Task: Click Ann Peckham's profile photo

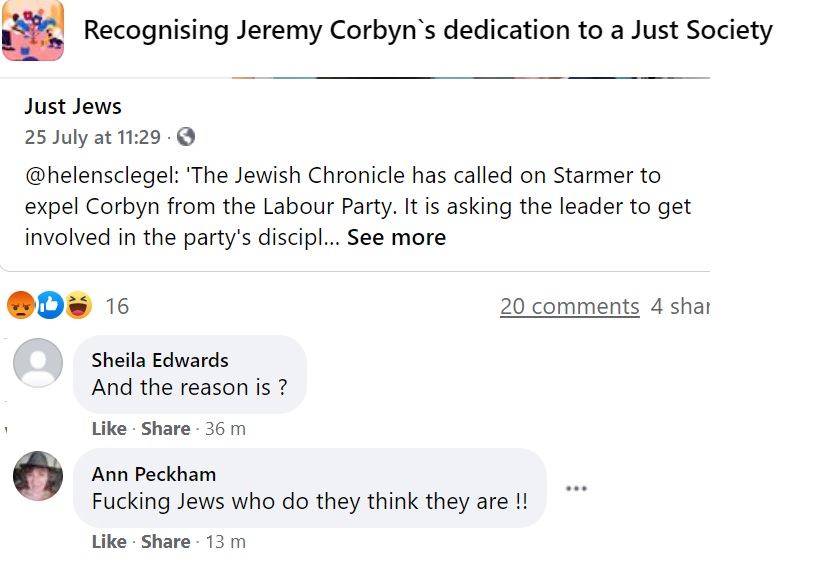Action: (38, 475)
